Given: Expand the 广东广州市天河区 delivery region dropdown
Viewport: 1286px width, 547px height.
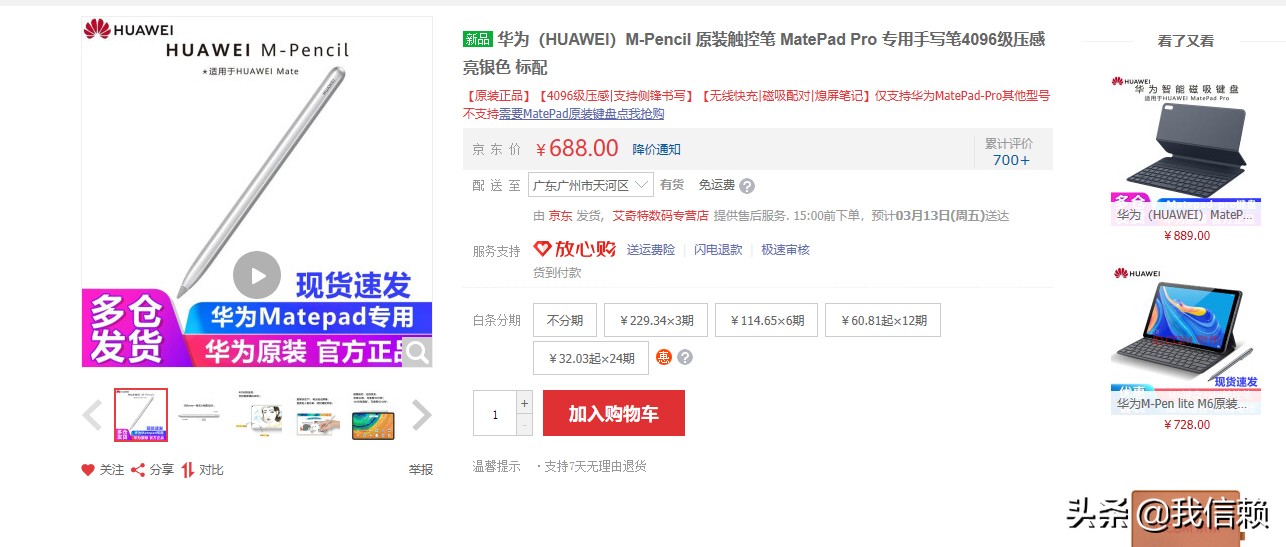Looking at the screenshot, I should click(x=590, y=185).
